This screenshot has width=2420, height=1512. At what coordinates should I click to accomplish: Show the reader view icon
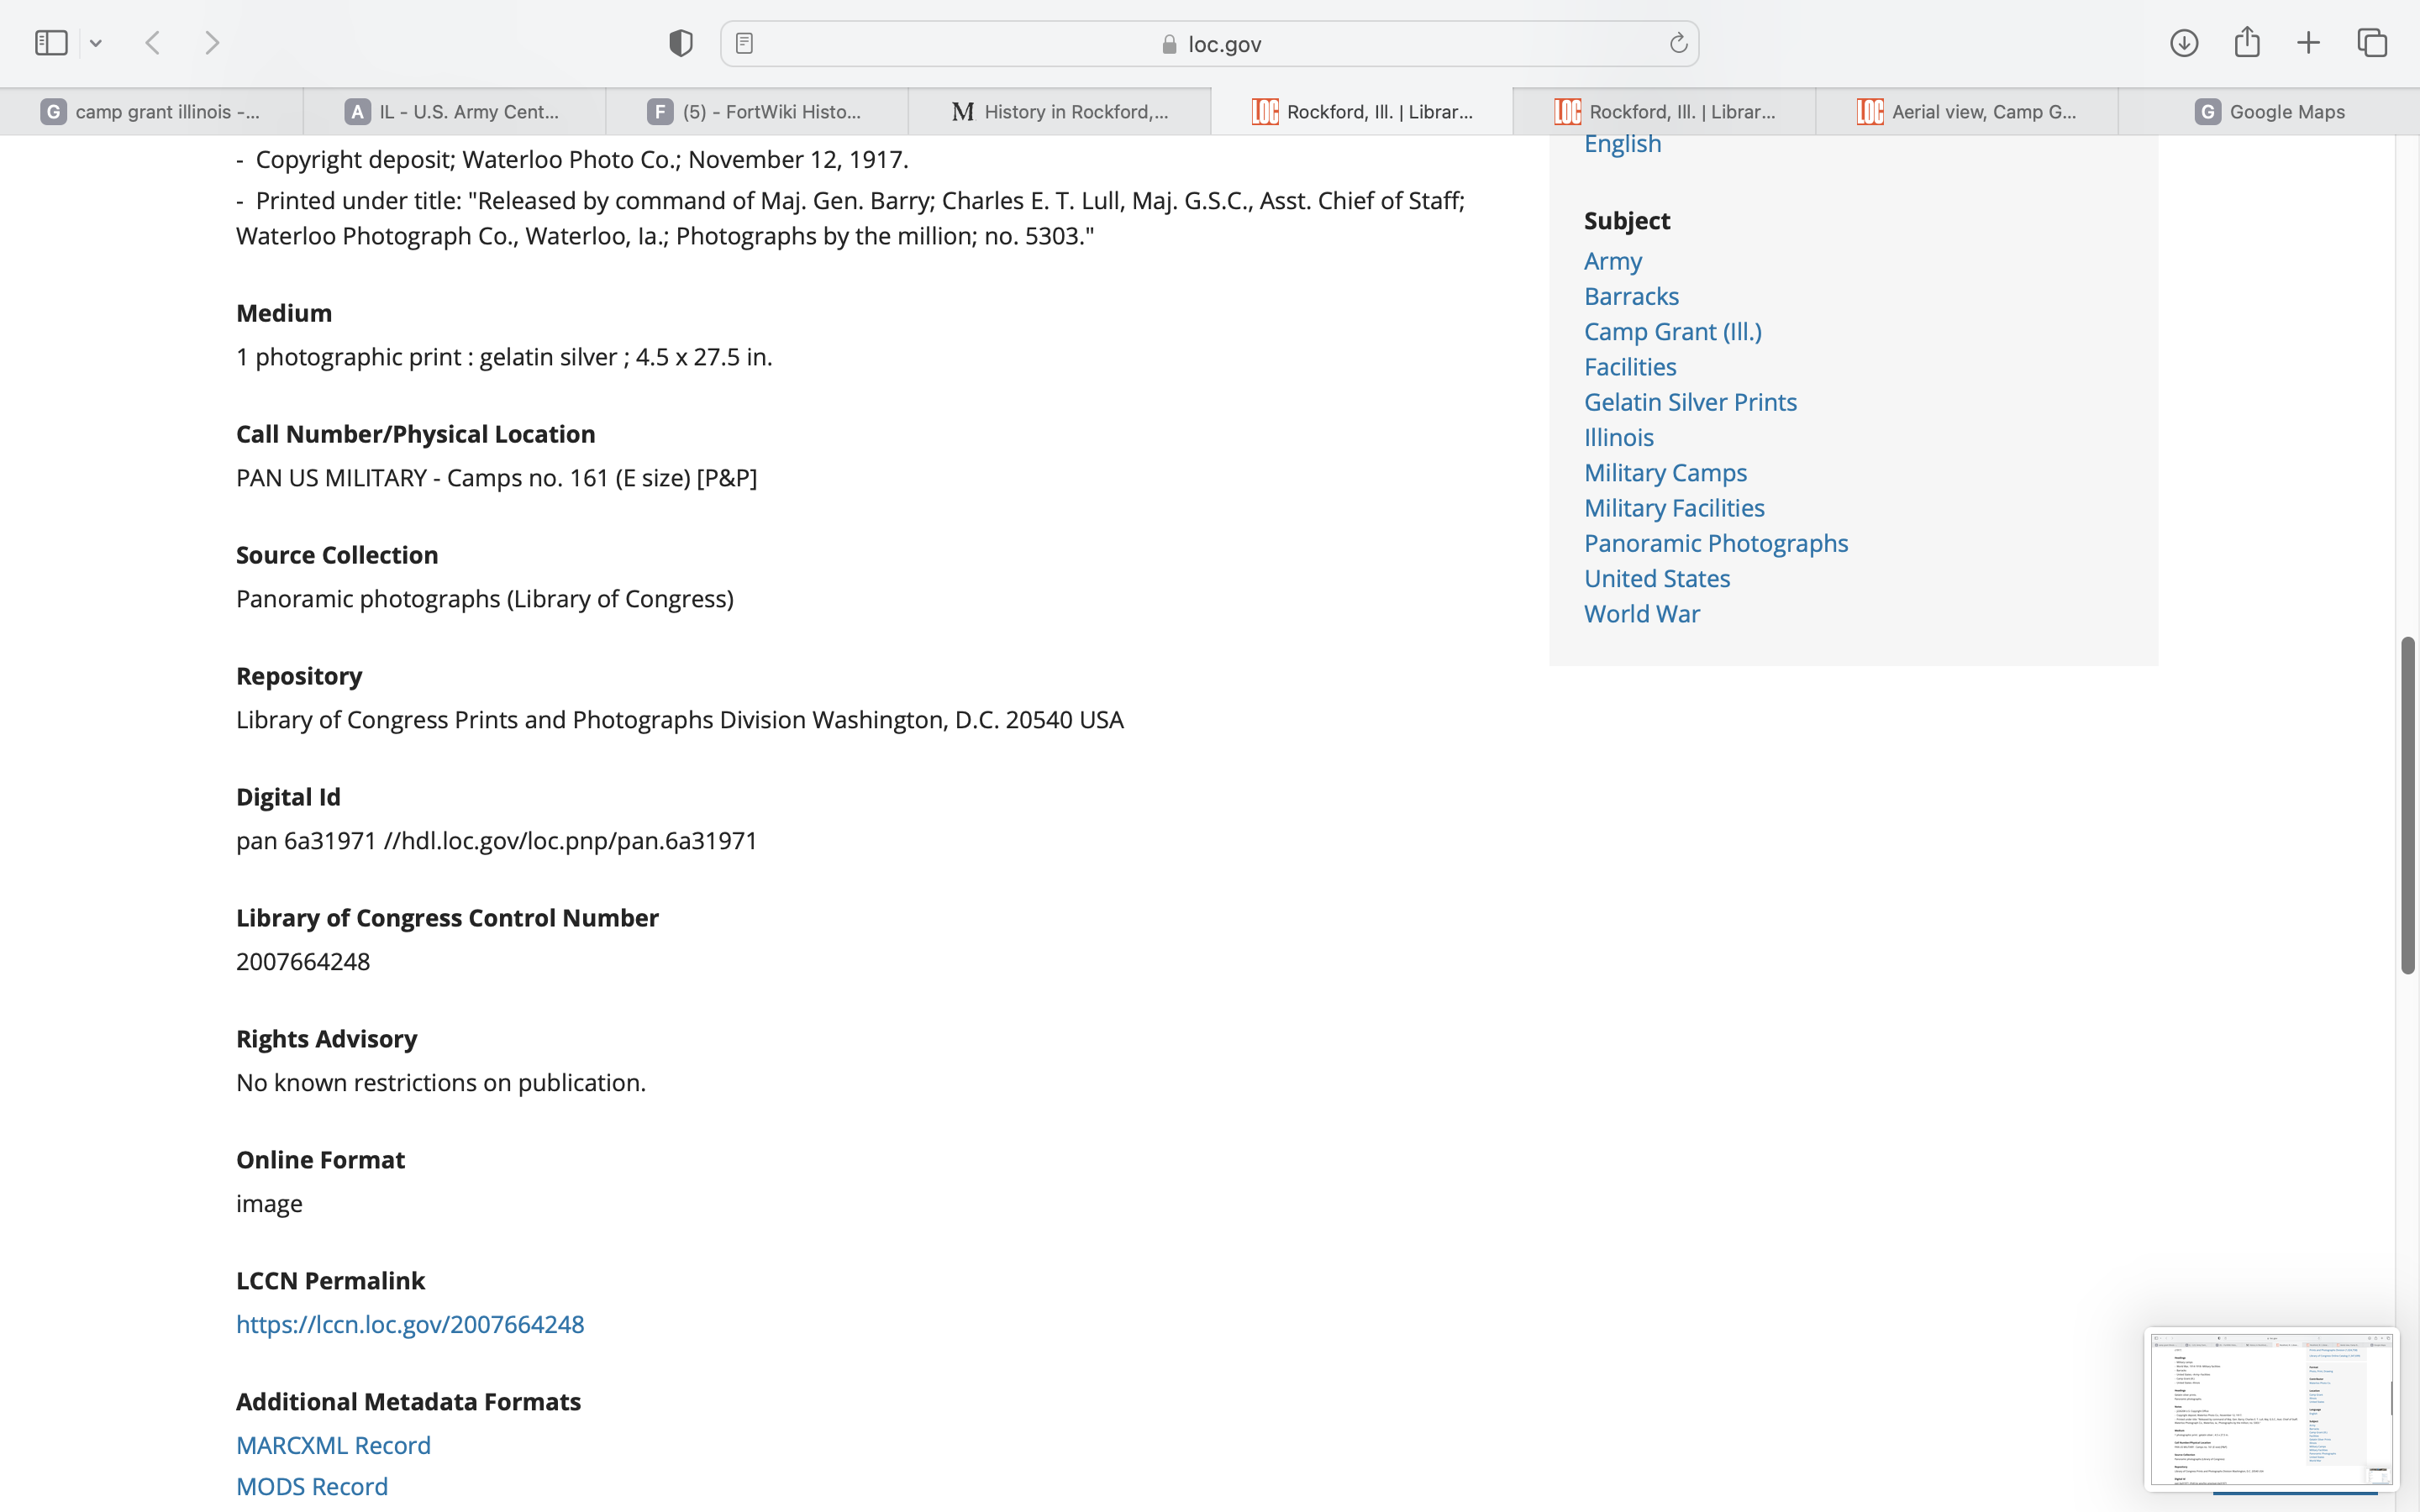pos(744,43)
